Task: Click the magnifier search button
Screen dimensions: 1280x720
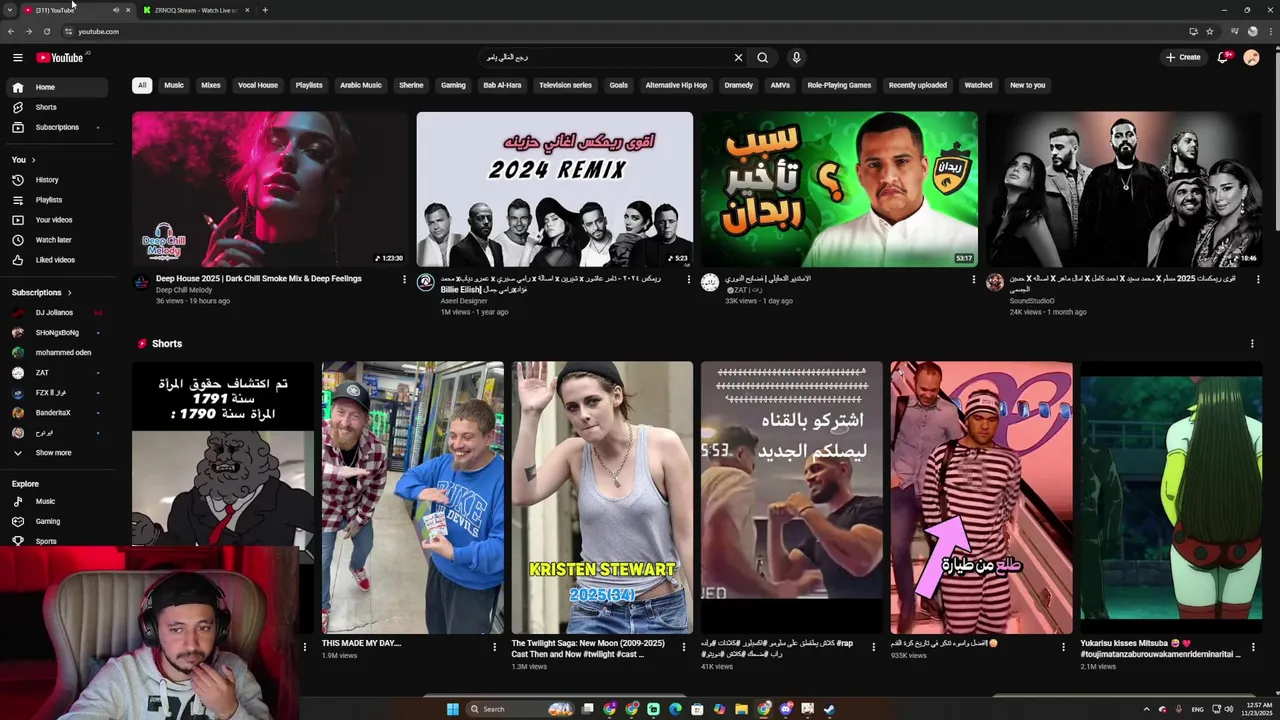Action: [x=762, y=58]
